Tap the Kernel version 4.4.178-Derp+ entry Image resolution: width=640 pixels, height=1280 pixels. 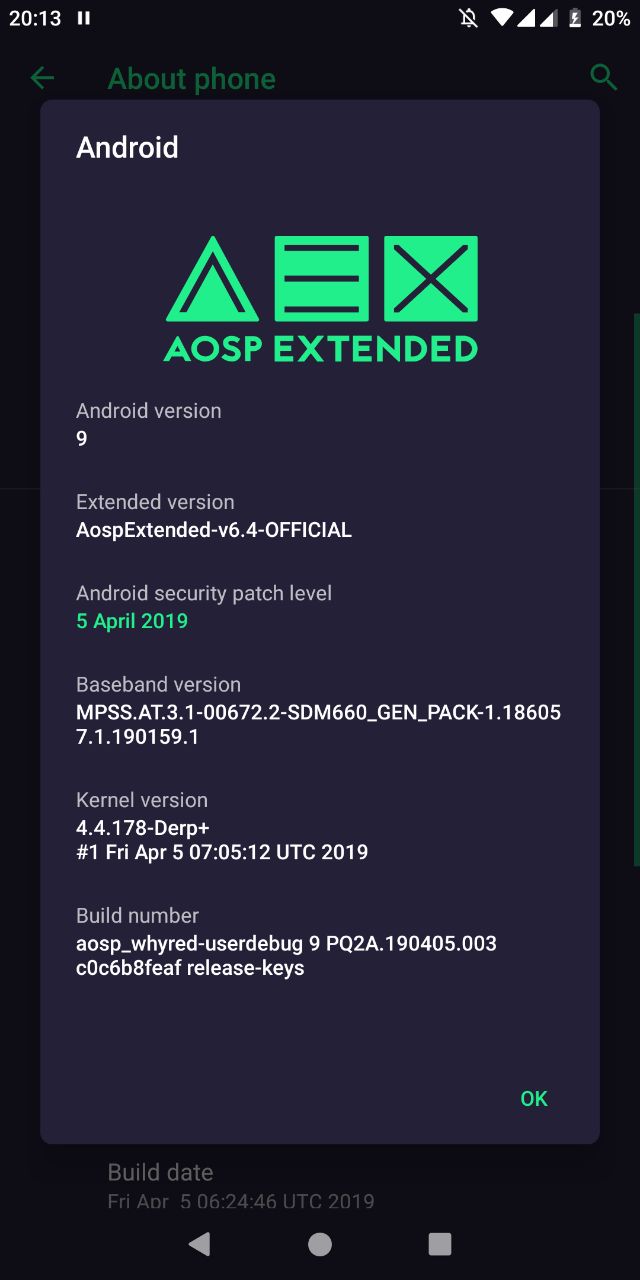click(x=320, y=826)
